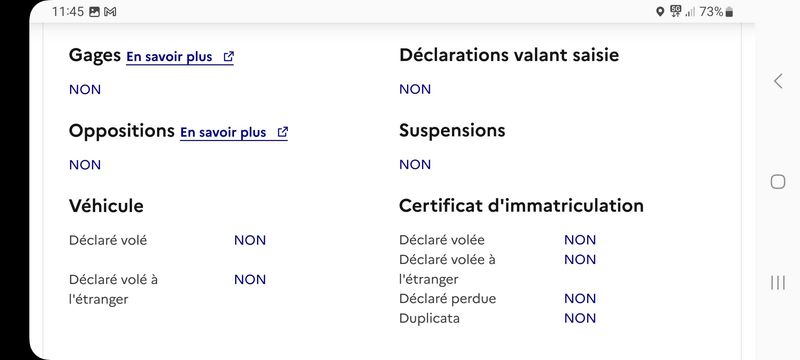Screen dimensions: 800x360
Task: Tap the Android home button
Action: tap(778, 182)
